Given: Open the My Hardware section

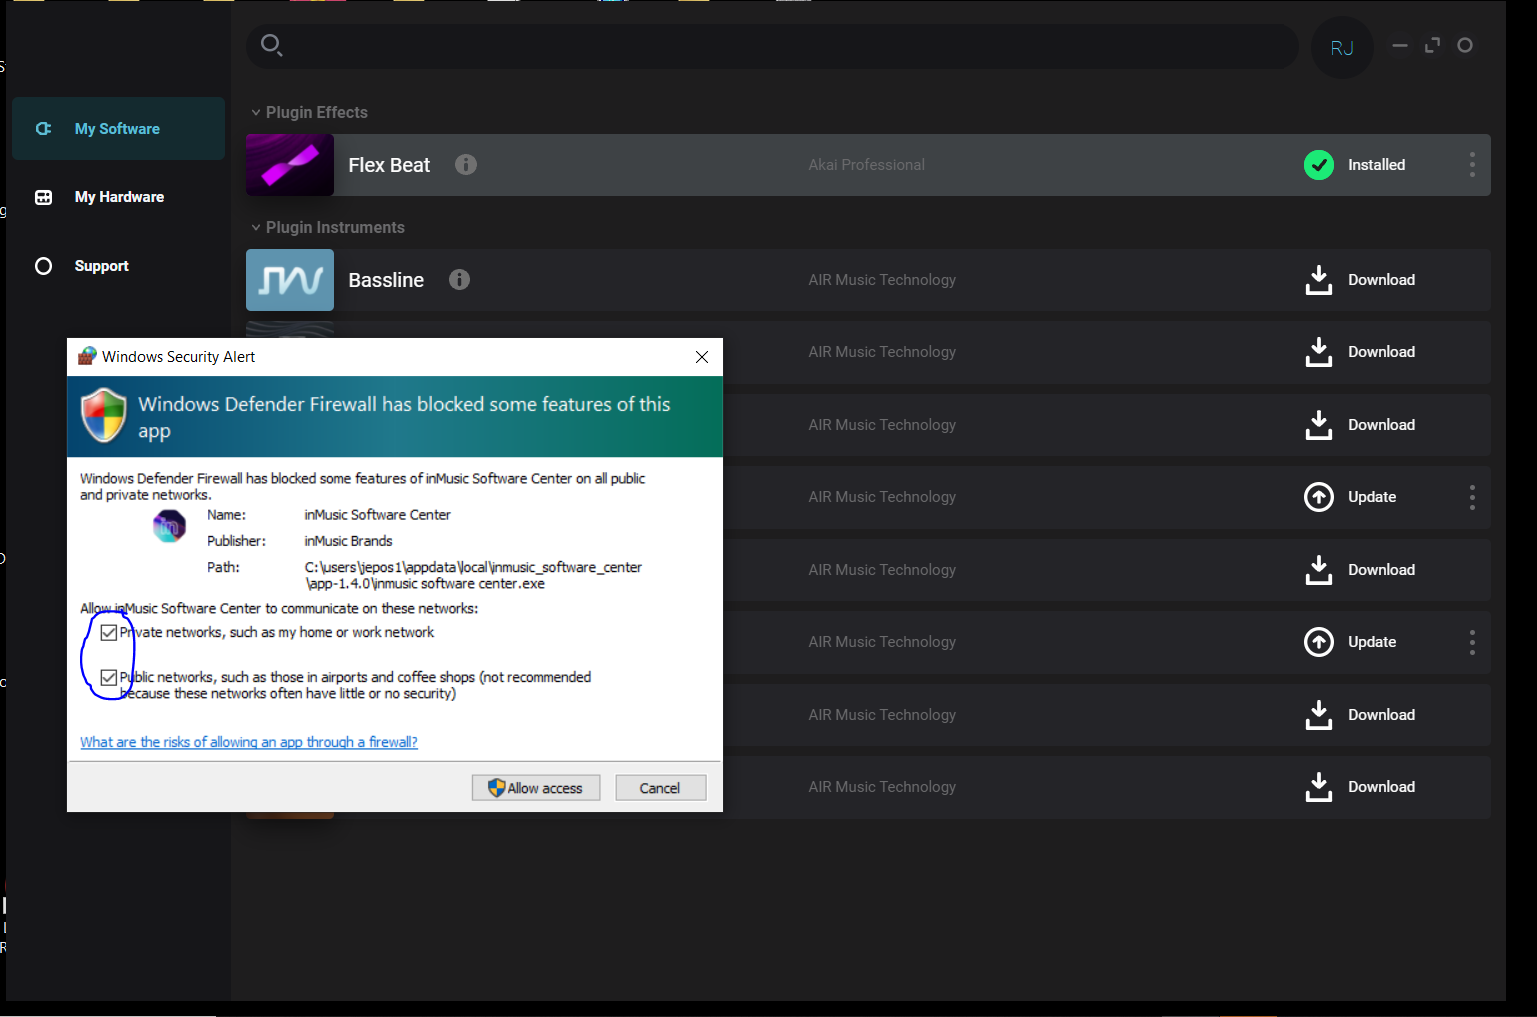Looking at the screenshot, I should pos(118,197).
